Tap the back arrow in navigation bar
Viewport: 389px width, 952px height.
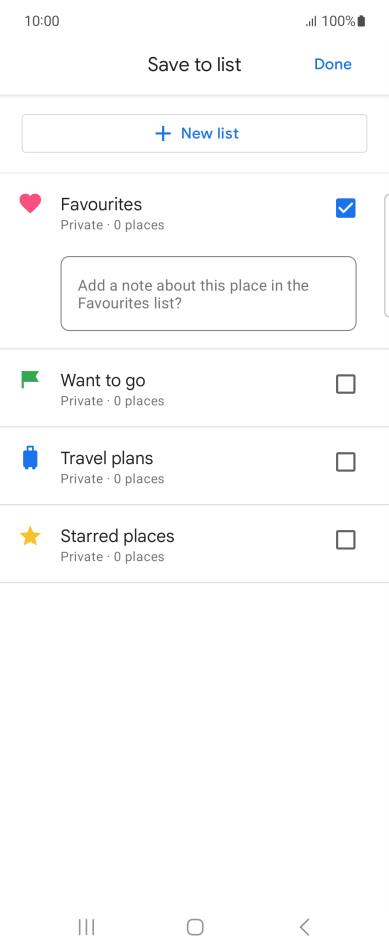point(305,926)
